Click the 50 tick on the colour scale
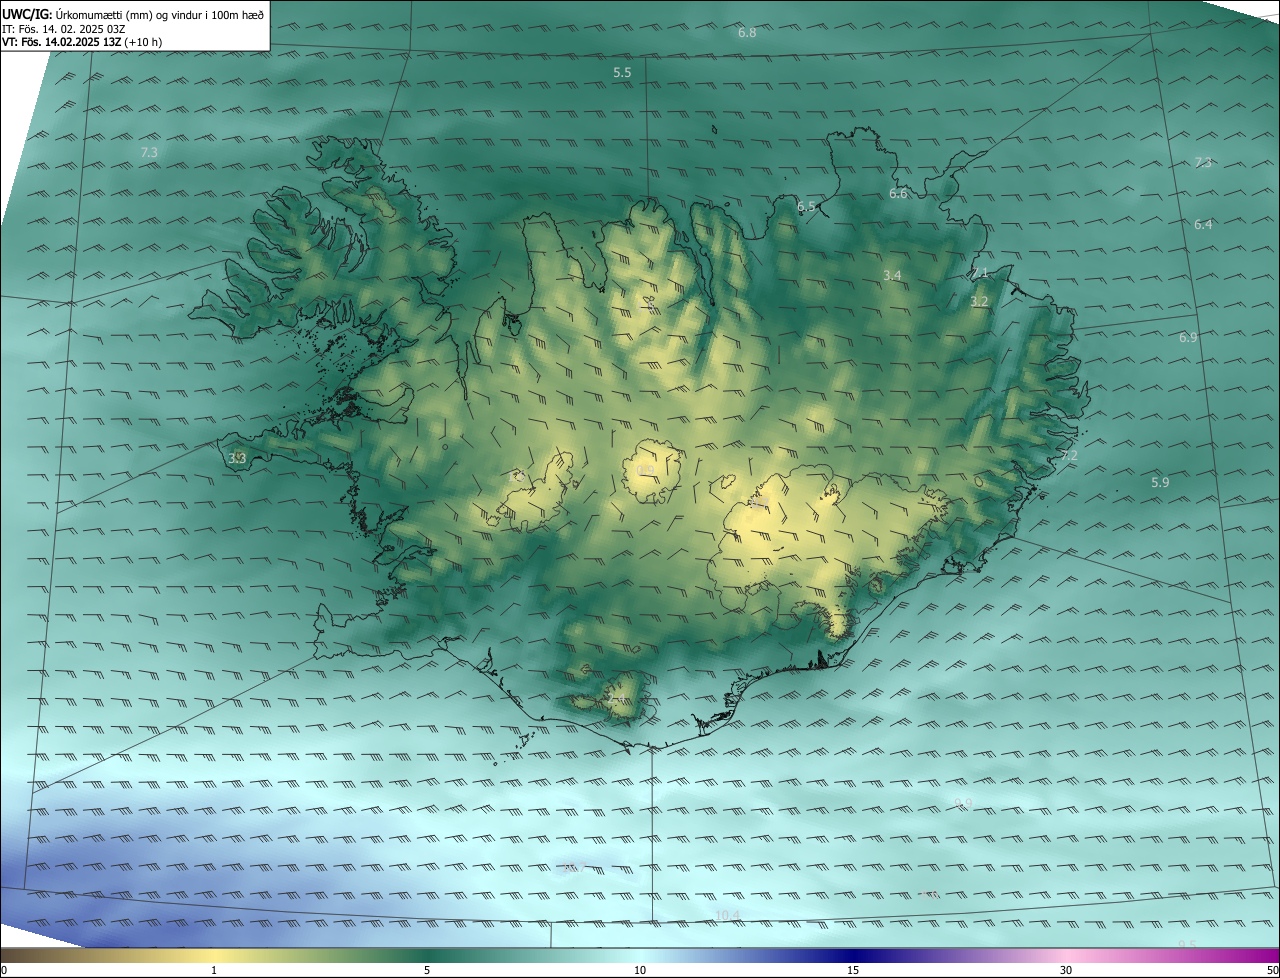This screenshot has height=978, width=1280. pyautogui.click(x=1272, y=970)
